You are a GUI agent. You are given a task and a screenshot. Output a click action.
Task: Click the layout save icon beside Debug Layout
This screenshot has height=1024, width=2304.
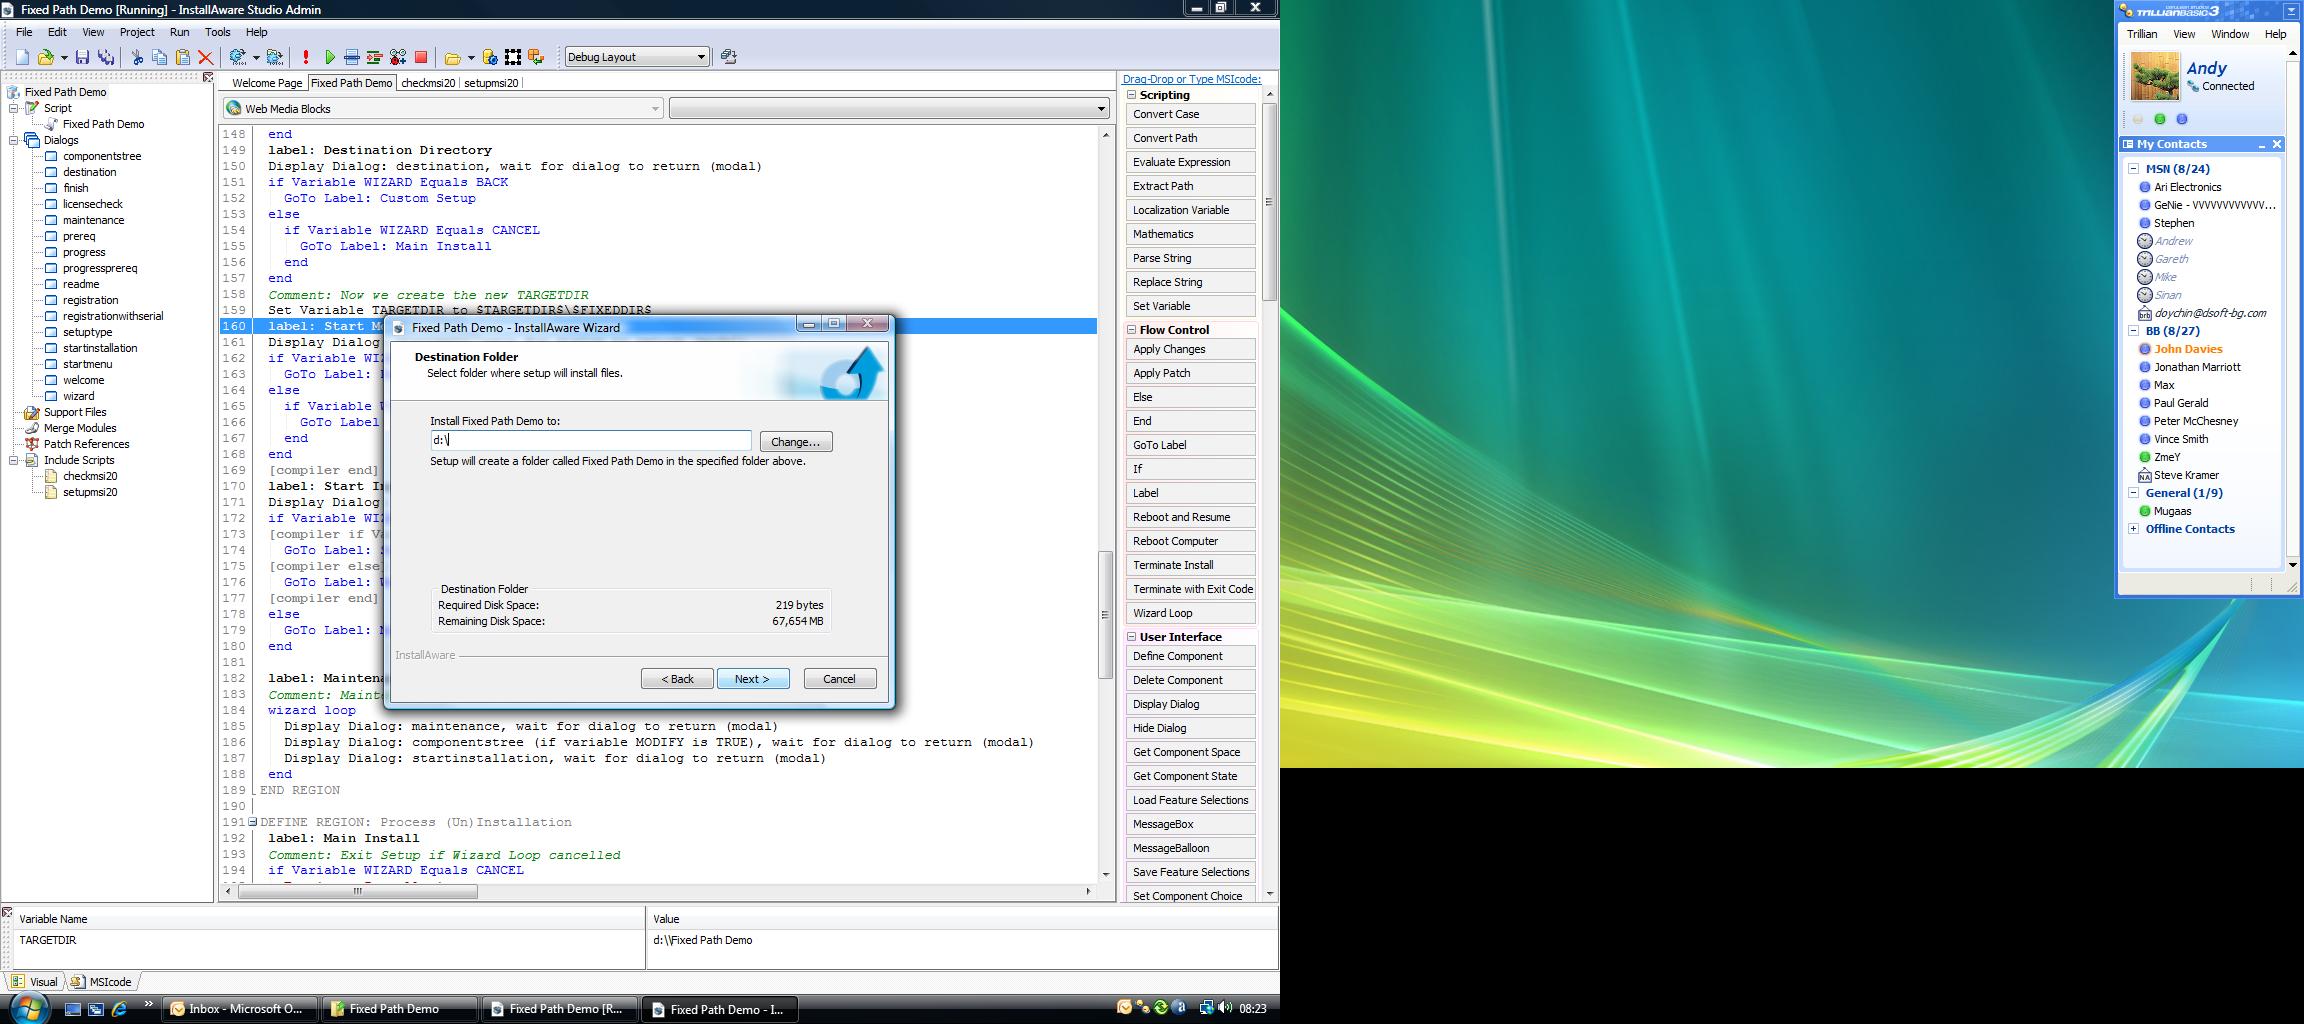click(x=729, y=57)
